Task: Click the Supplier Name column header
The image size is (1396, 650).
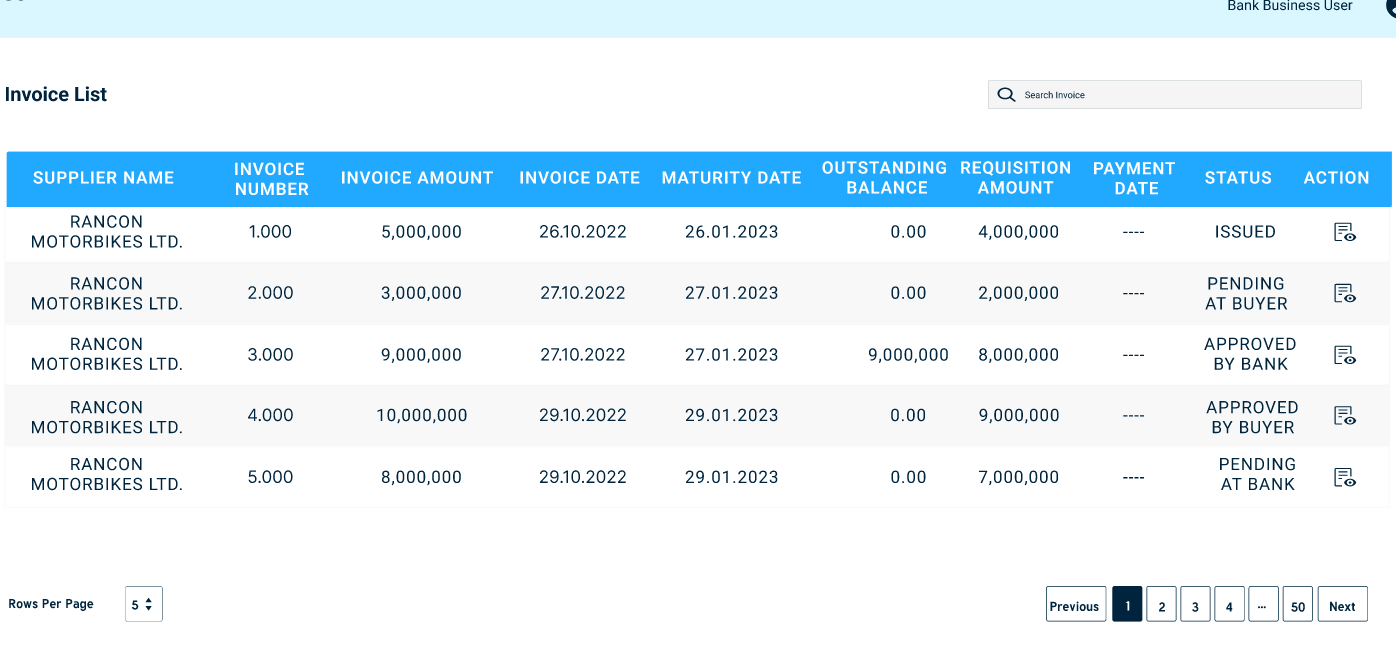Action: click(x=104, y=178)
